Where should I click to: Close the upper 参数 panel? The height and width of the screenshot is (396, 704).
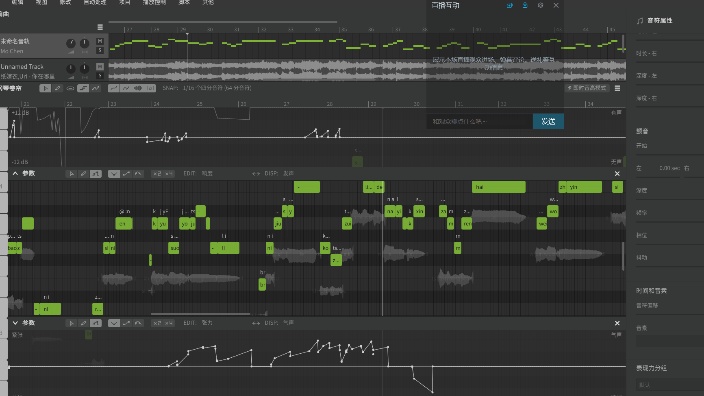(617, 173)
